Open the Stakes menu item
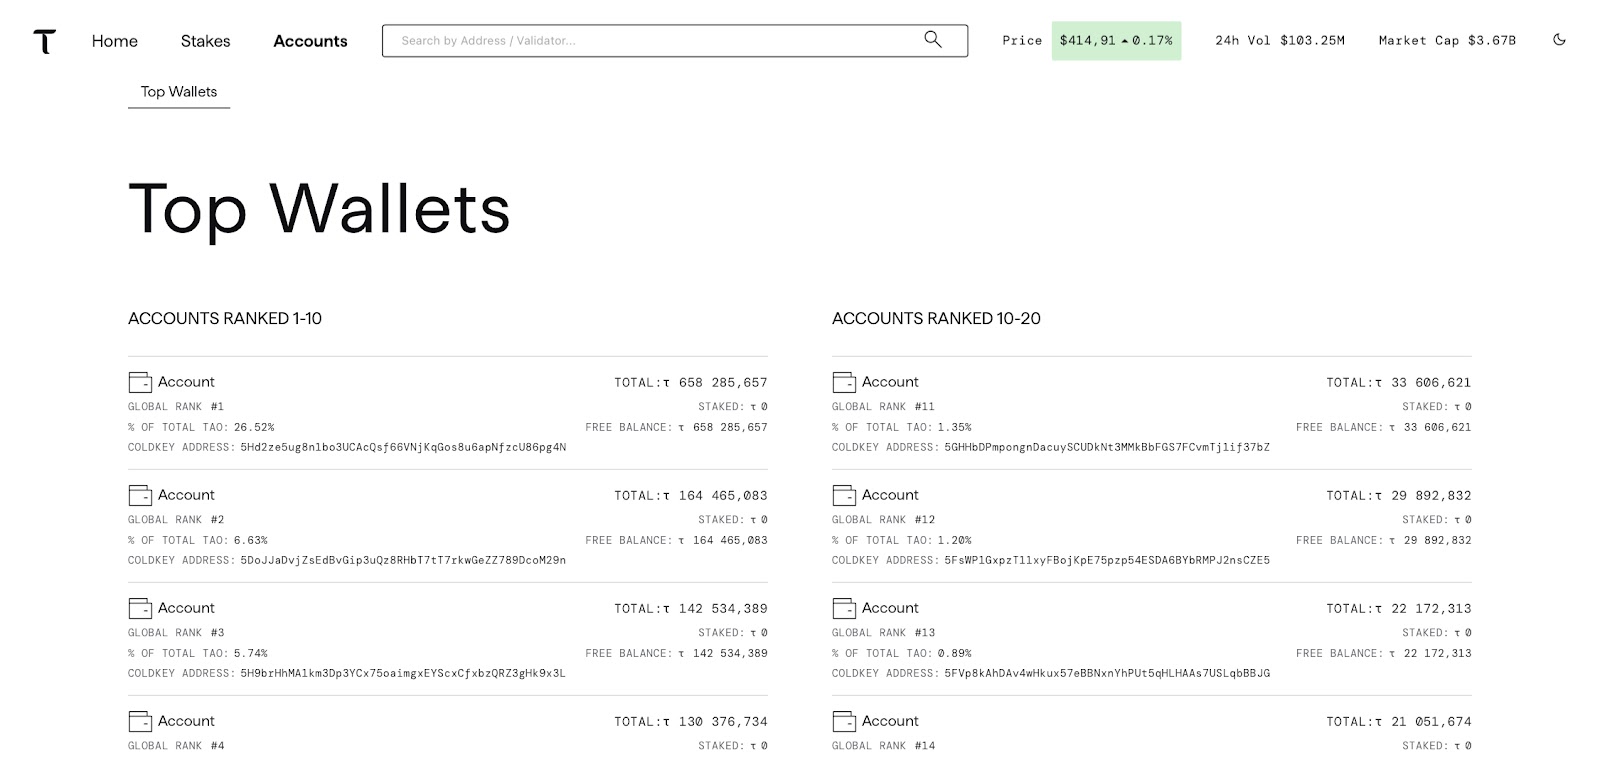This screenshot has width=1600, height=760. pyautogui.click(x=205, y=41)
